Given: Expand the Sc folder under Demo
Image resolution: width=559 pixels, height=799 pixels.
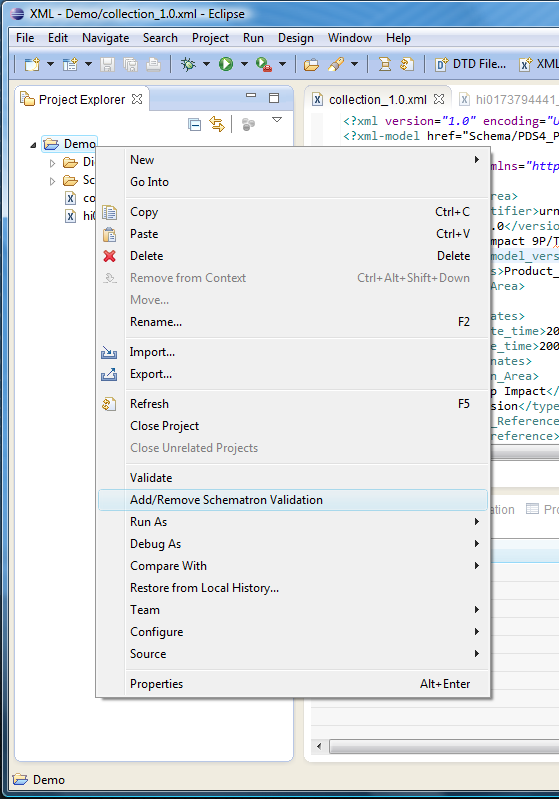Looking at the screenshot, I should pyautogui.click(x=52, y=181).
